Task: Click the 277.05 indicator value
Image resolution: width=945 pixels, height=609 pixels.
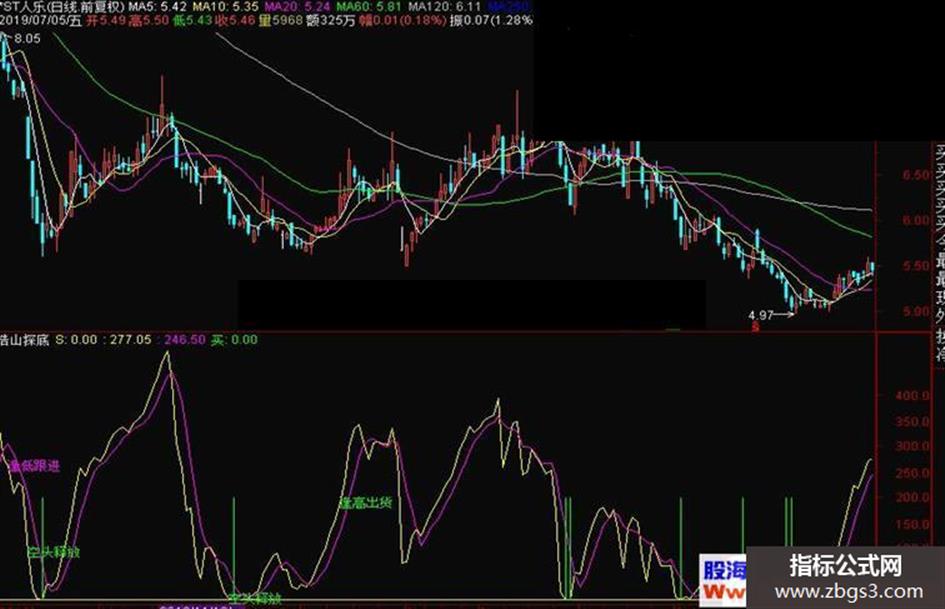Action: (x=131, y=339)
